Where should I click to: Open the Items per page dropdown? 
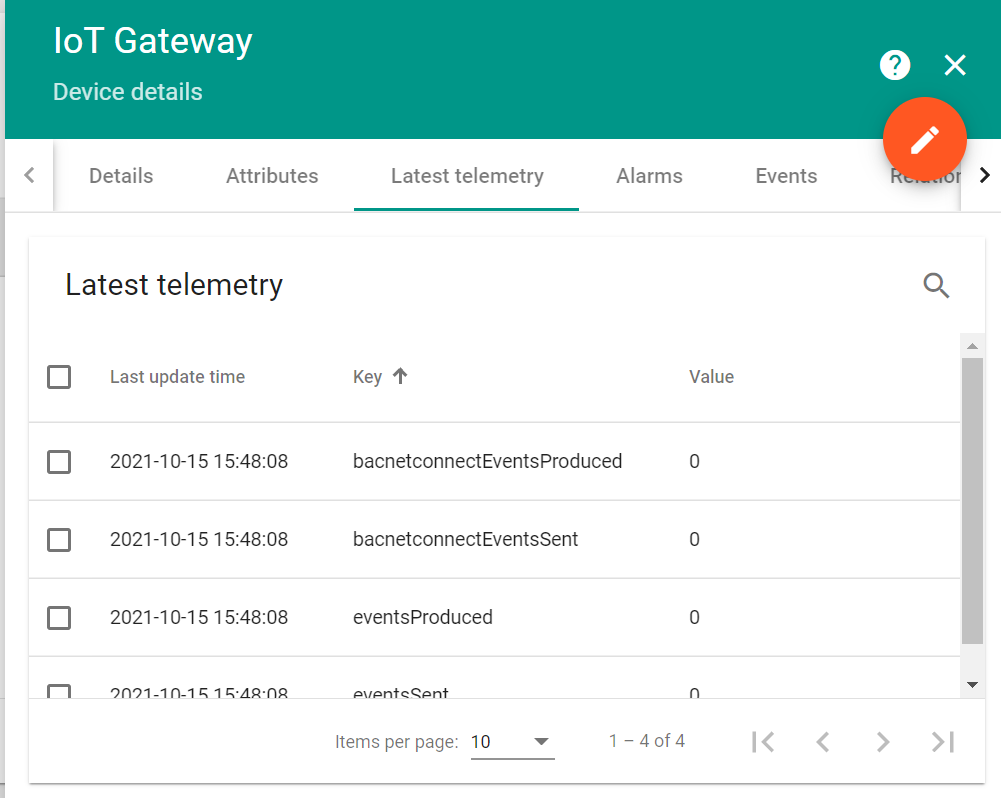pyautogui.click(x=511, y=741)
